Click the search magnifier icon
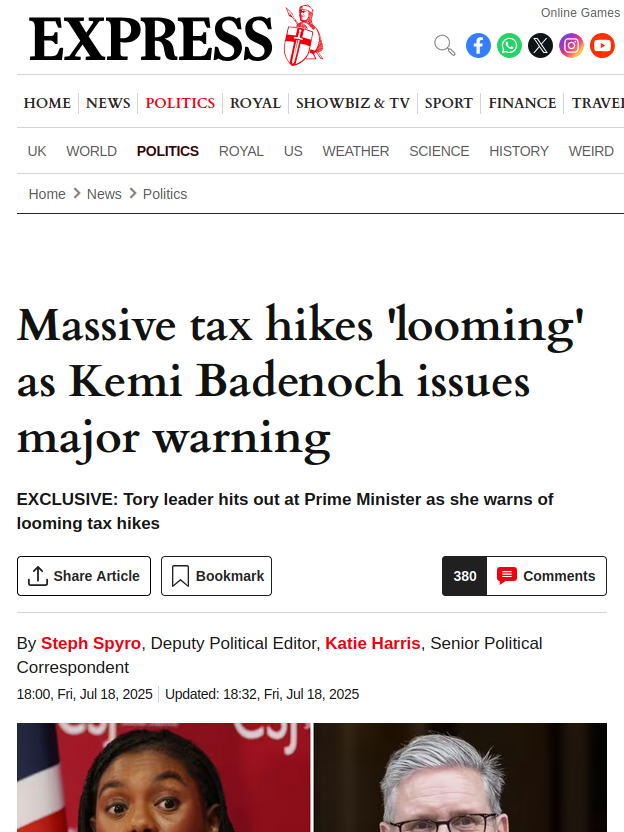This screenshot has height=832, width=624. click(444, 45)
